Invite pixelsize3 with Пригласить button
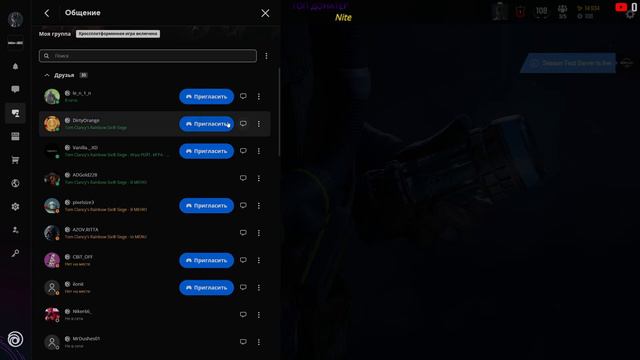 click(207, 206)
